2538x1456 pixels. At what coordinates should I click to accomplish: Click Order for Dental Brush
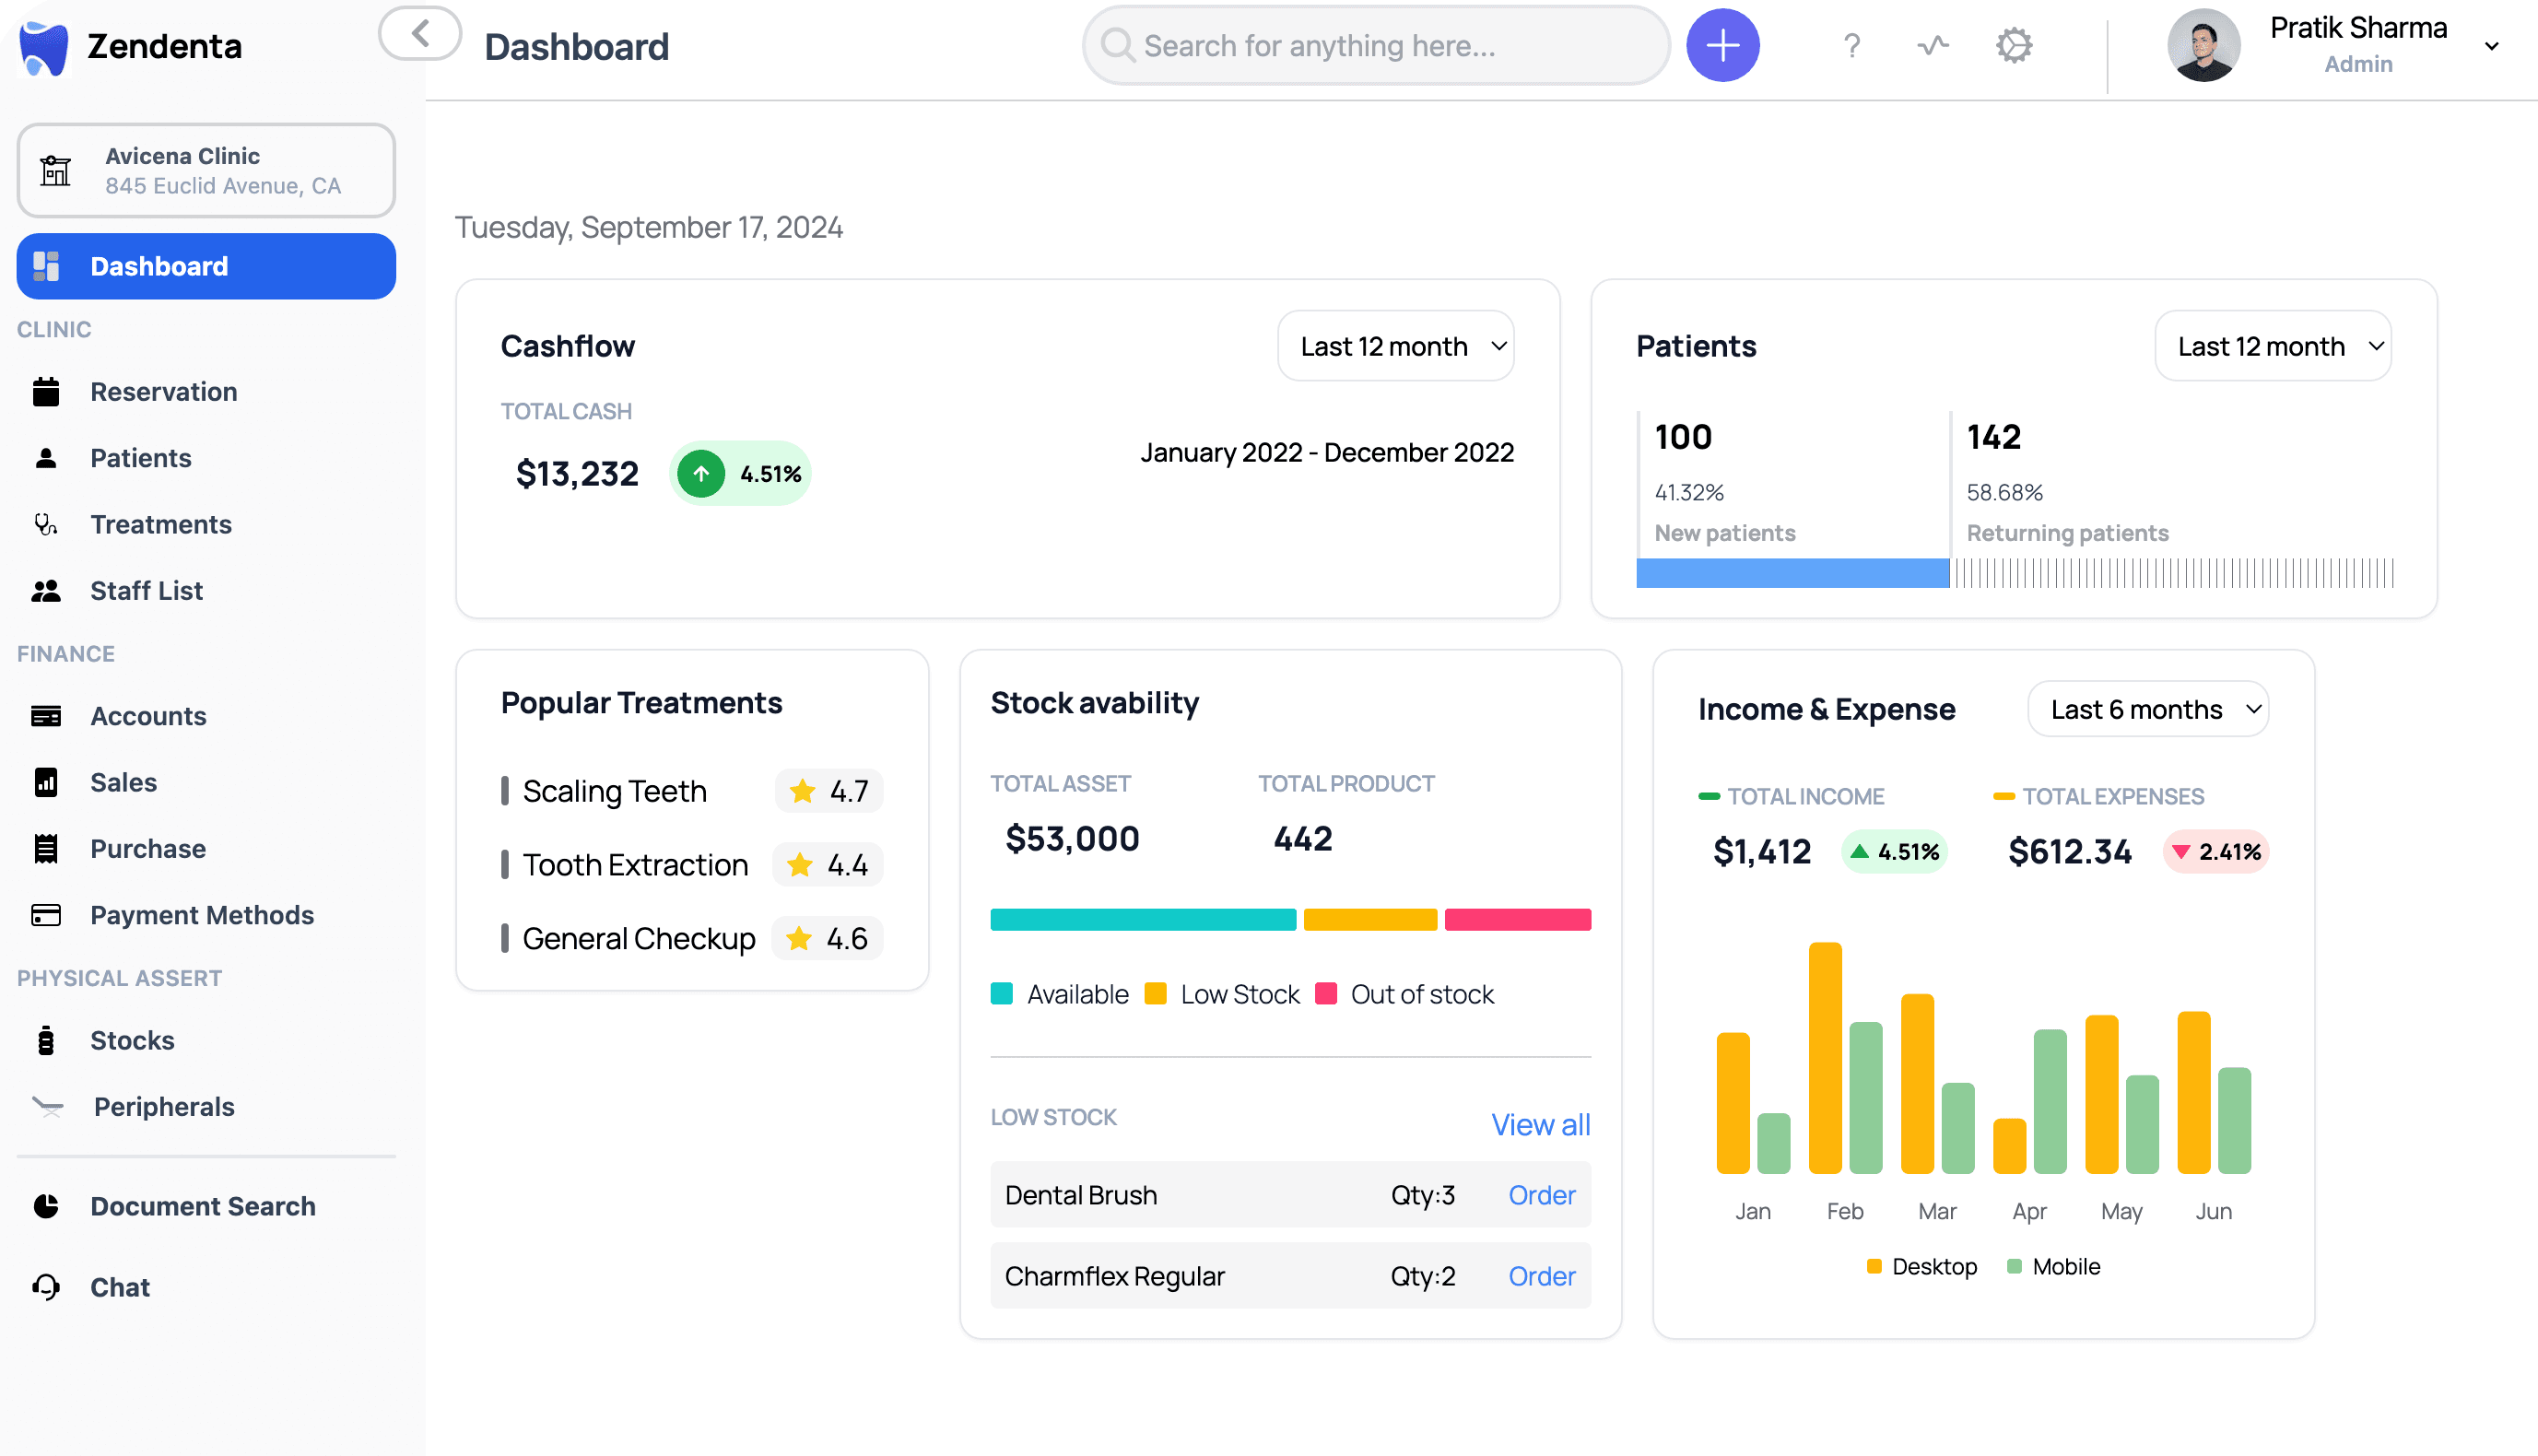point(1541,1195)
